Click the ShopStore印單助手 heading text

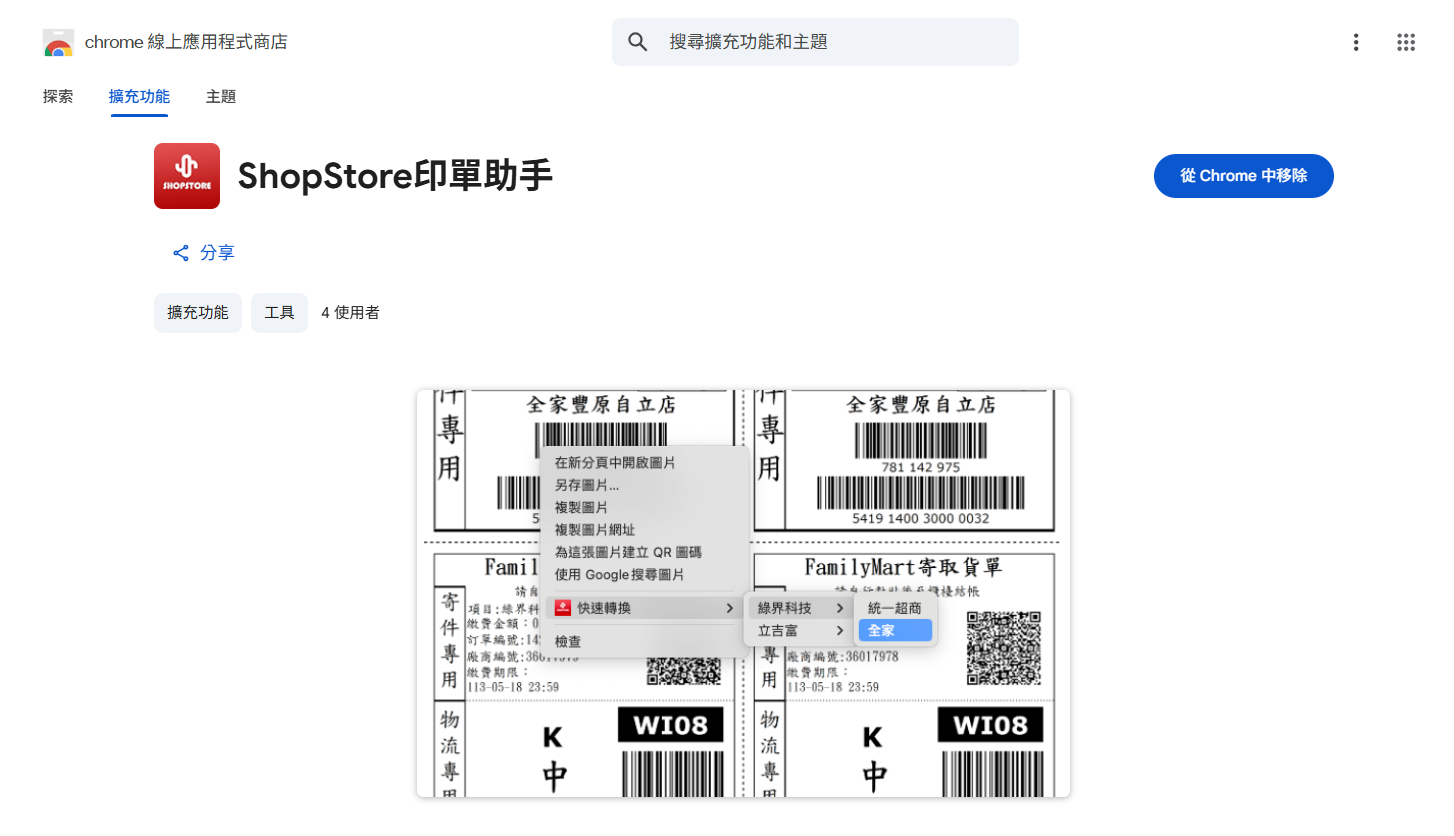pos(395,176)
